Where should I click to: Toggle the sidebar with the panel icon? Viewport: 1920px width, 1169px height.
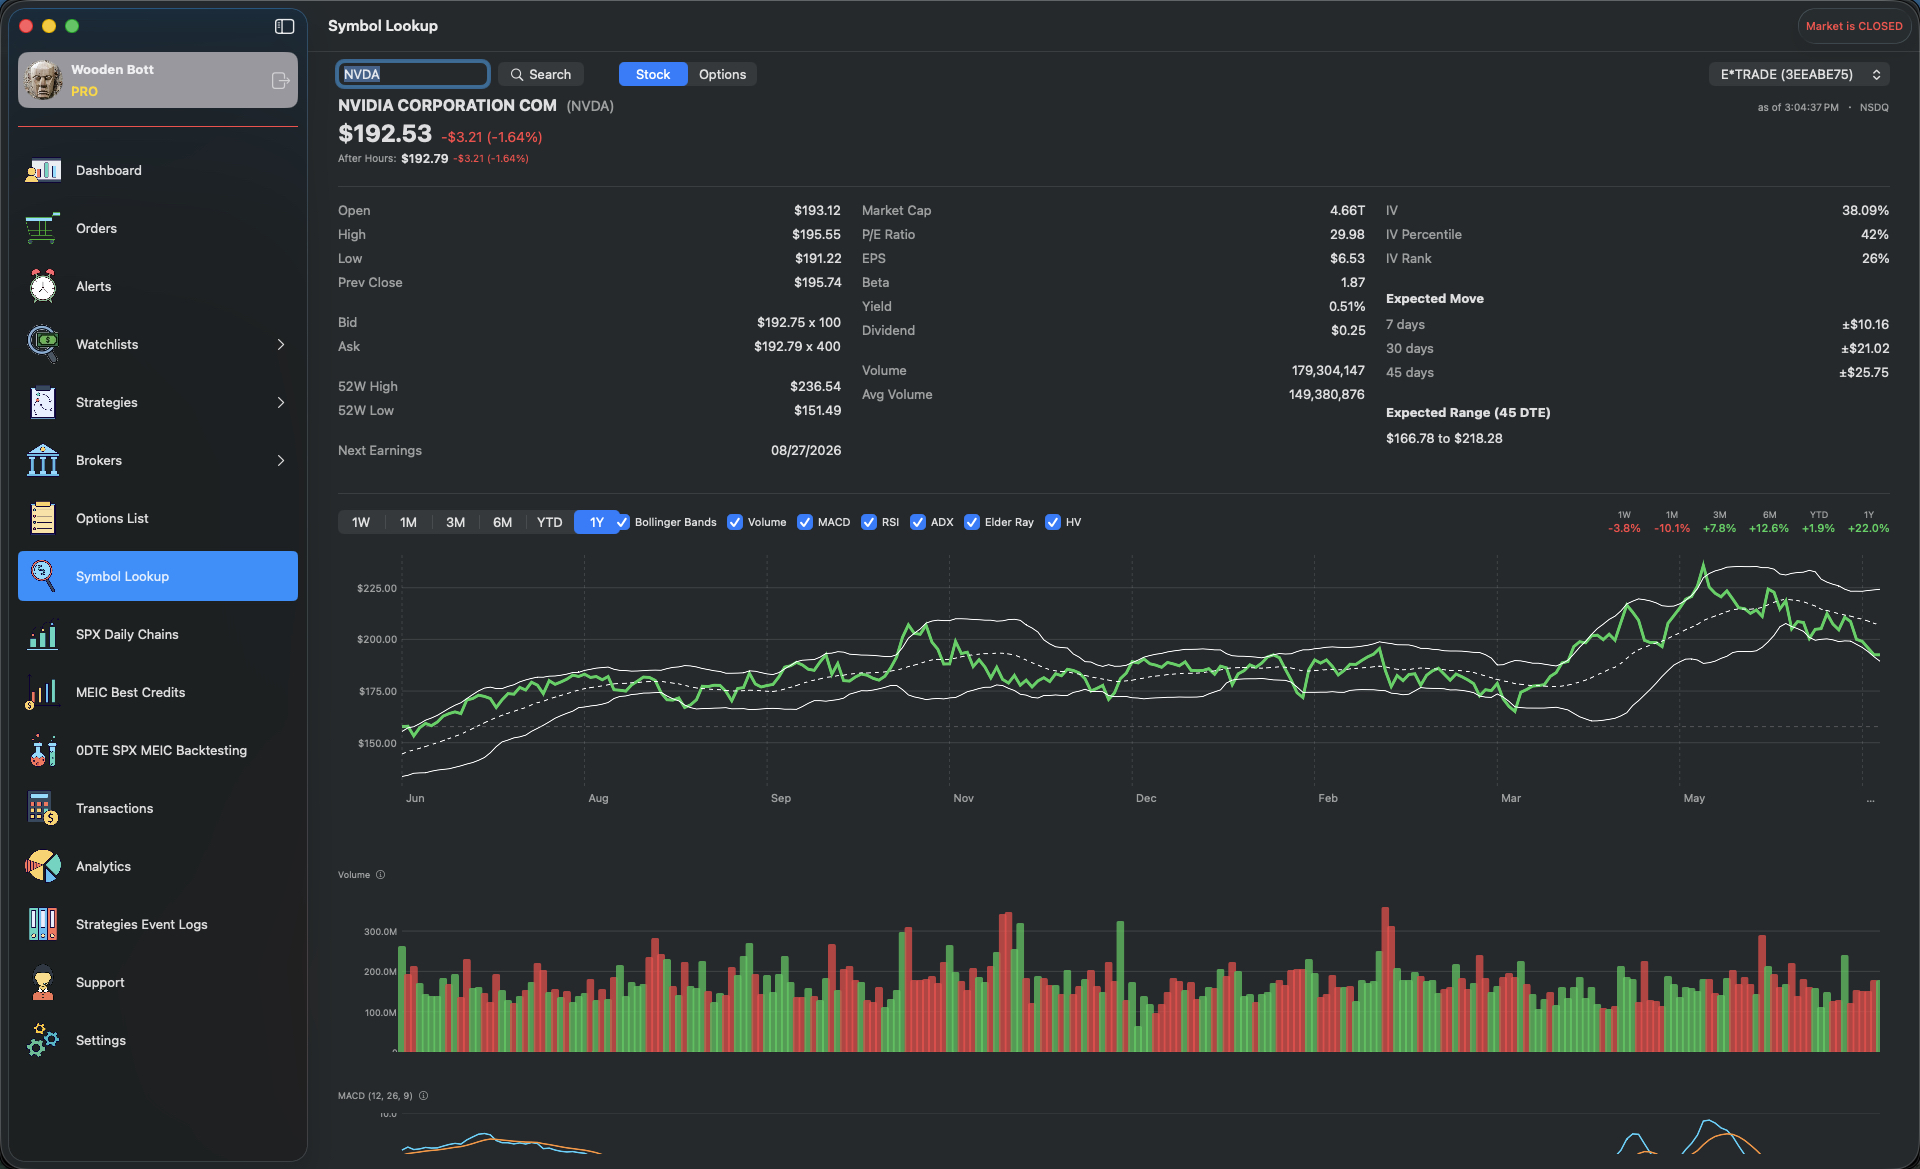click(x=285, y=26)
